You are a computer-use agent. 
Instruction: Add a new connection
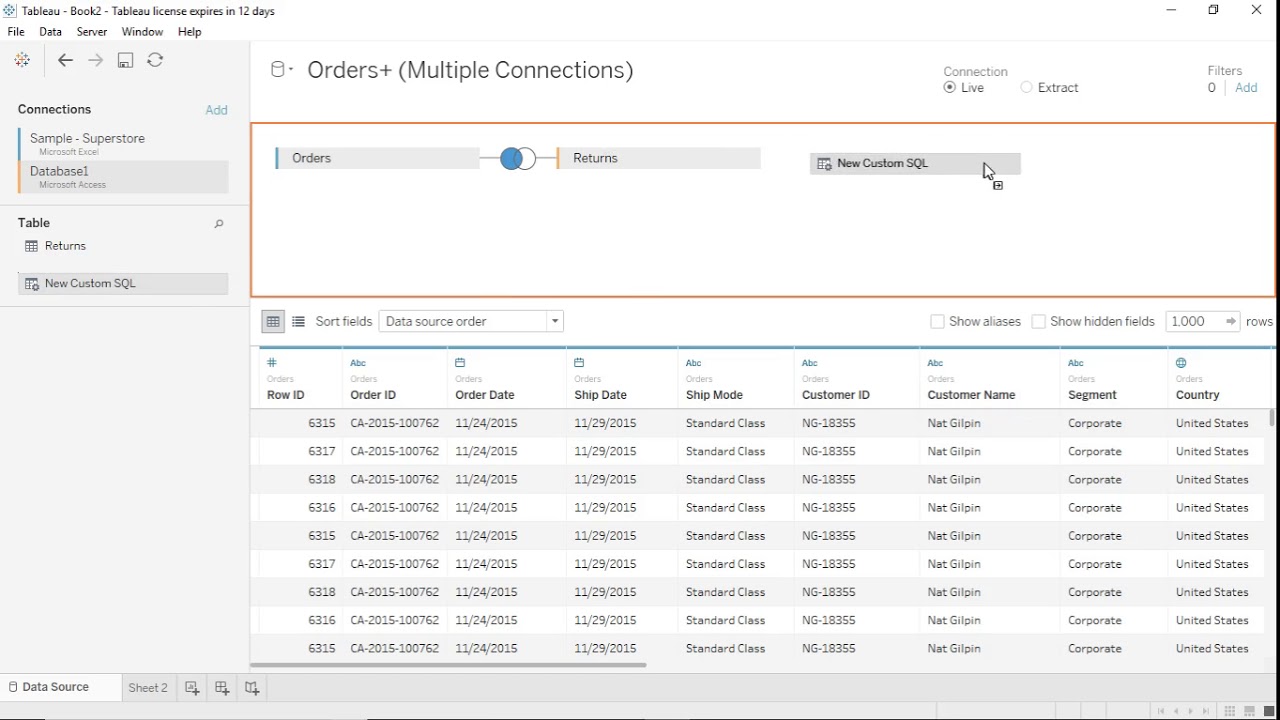[217, 110]
